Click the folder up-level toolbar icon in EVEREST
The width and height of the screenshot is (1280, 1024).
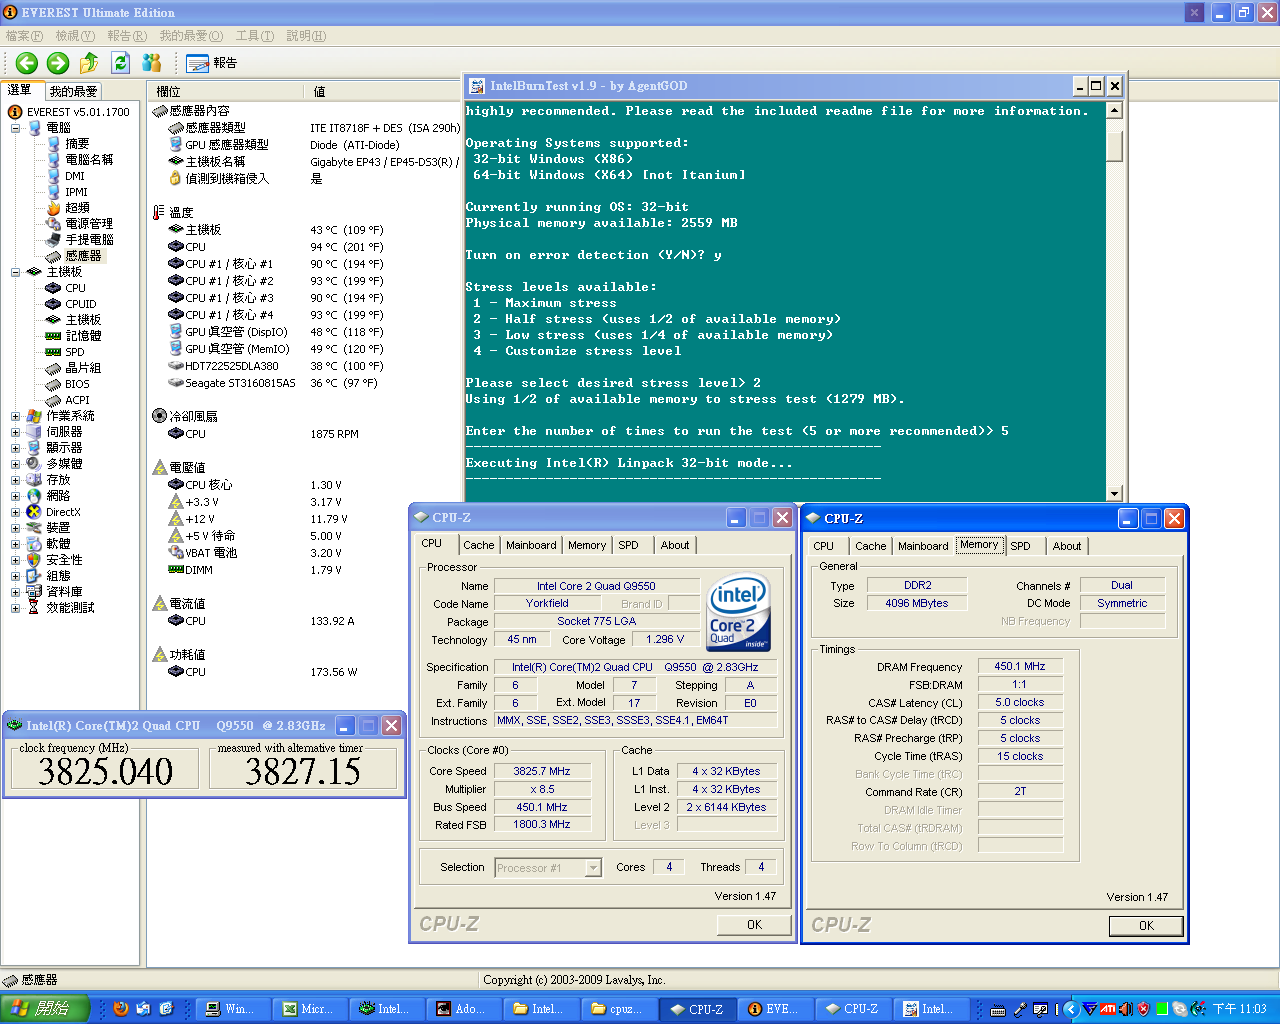pyautogui.click(x=89, y=63)
